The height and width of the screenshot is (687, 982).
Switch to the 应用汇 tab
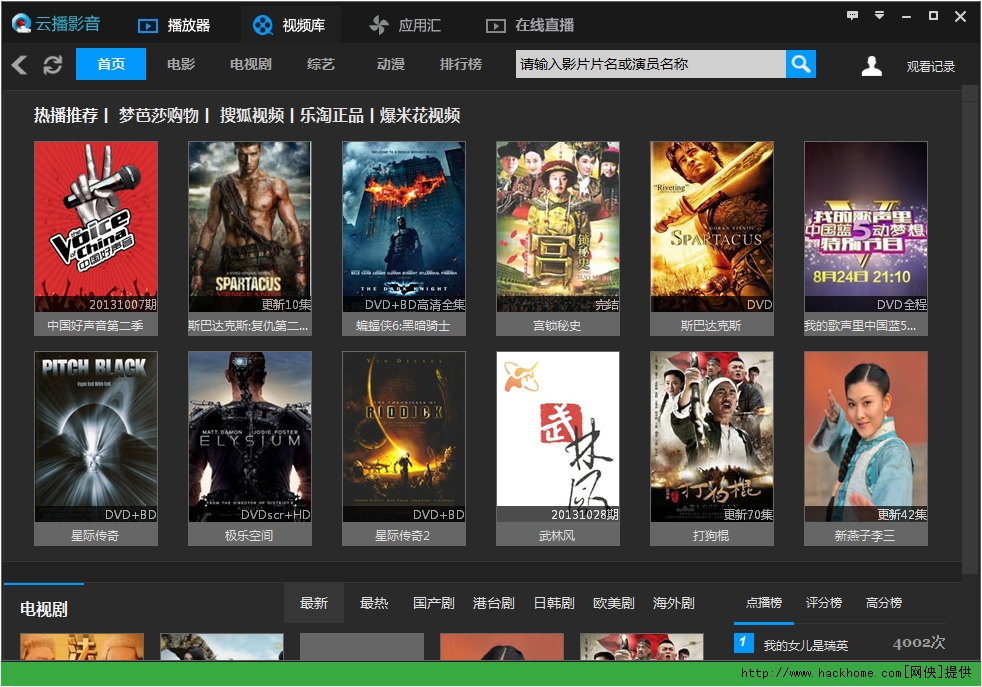(x=405, y=25)
